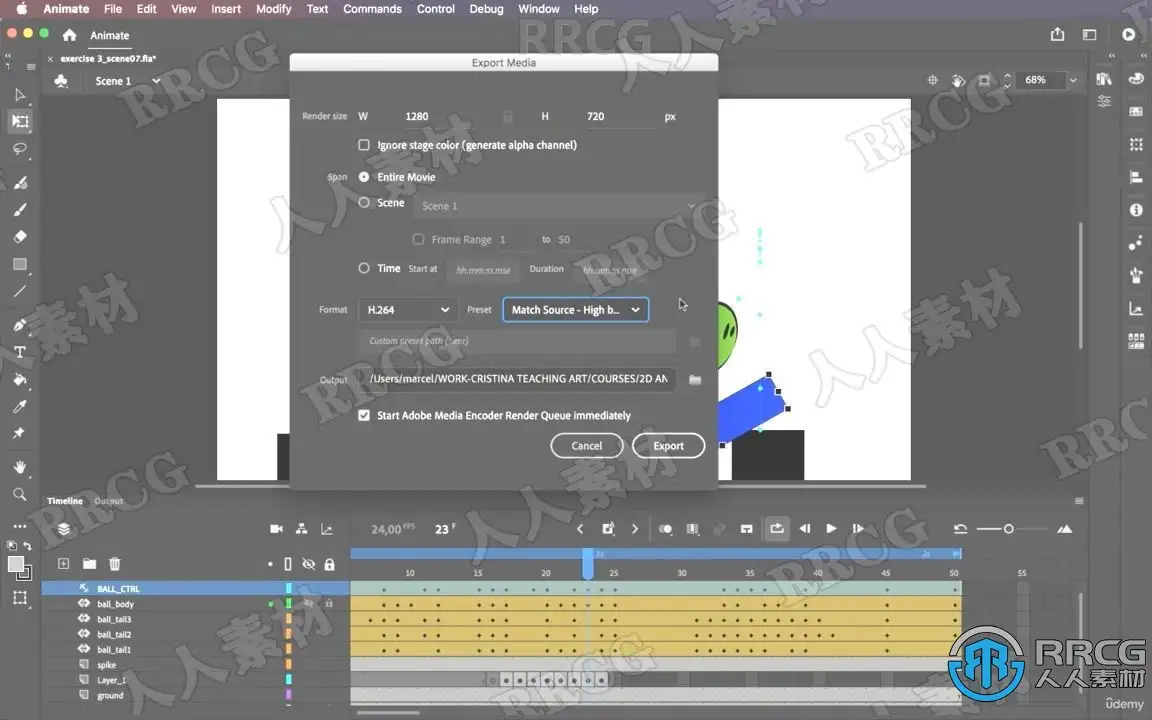Screen dimensions: 1152x720
Task: Check the Frame Range checkbox
Action: (x=418, y=240)
